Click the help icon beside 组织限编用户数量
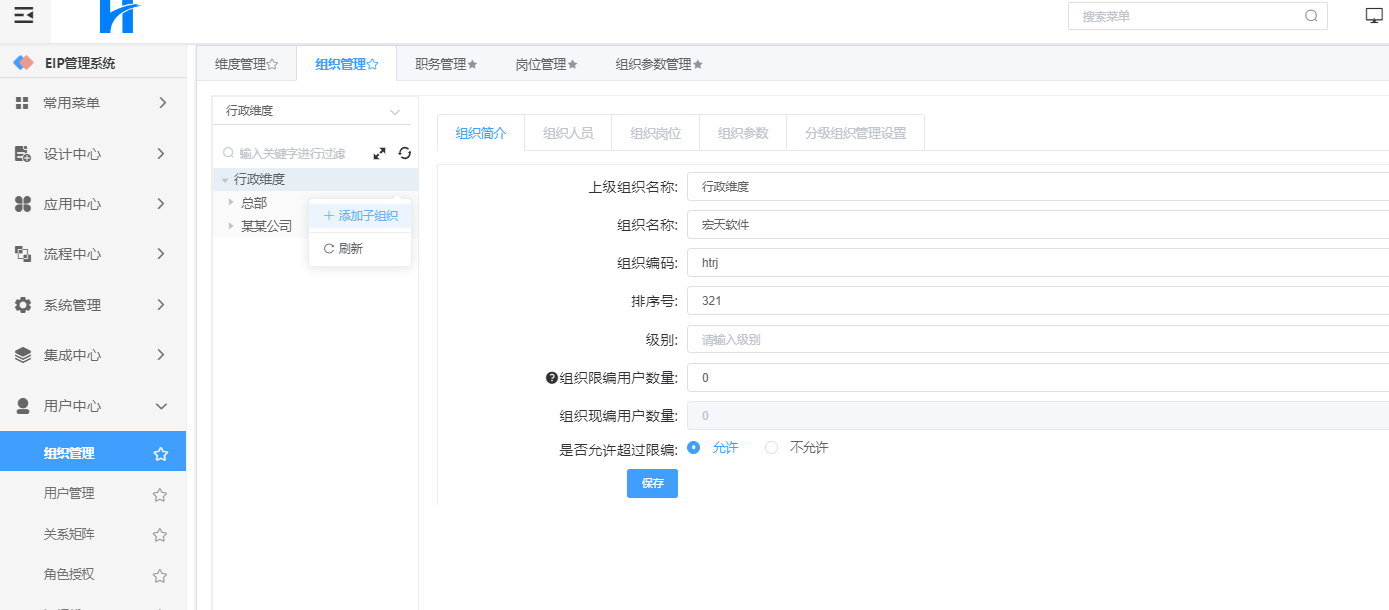Screen dimensions: 1389x610 pyautogui.click(x=551, y=378)
